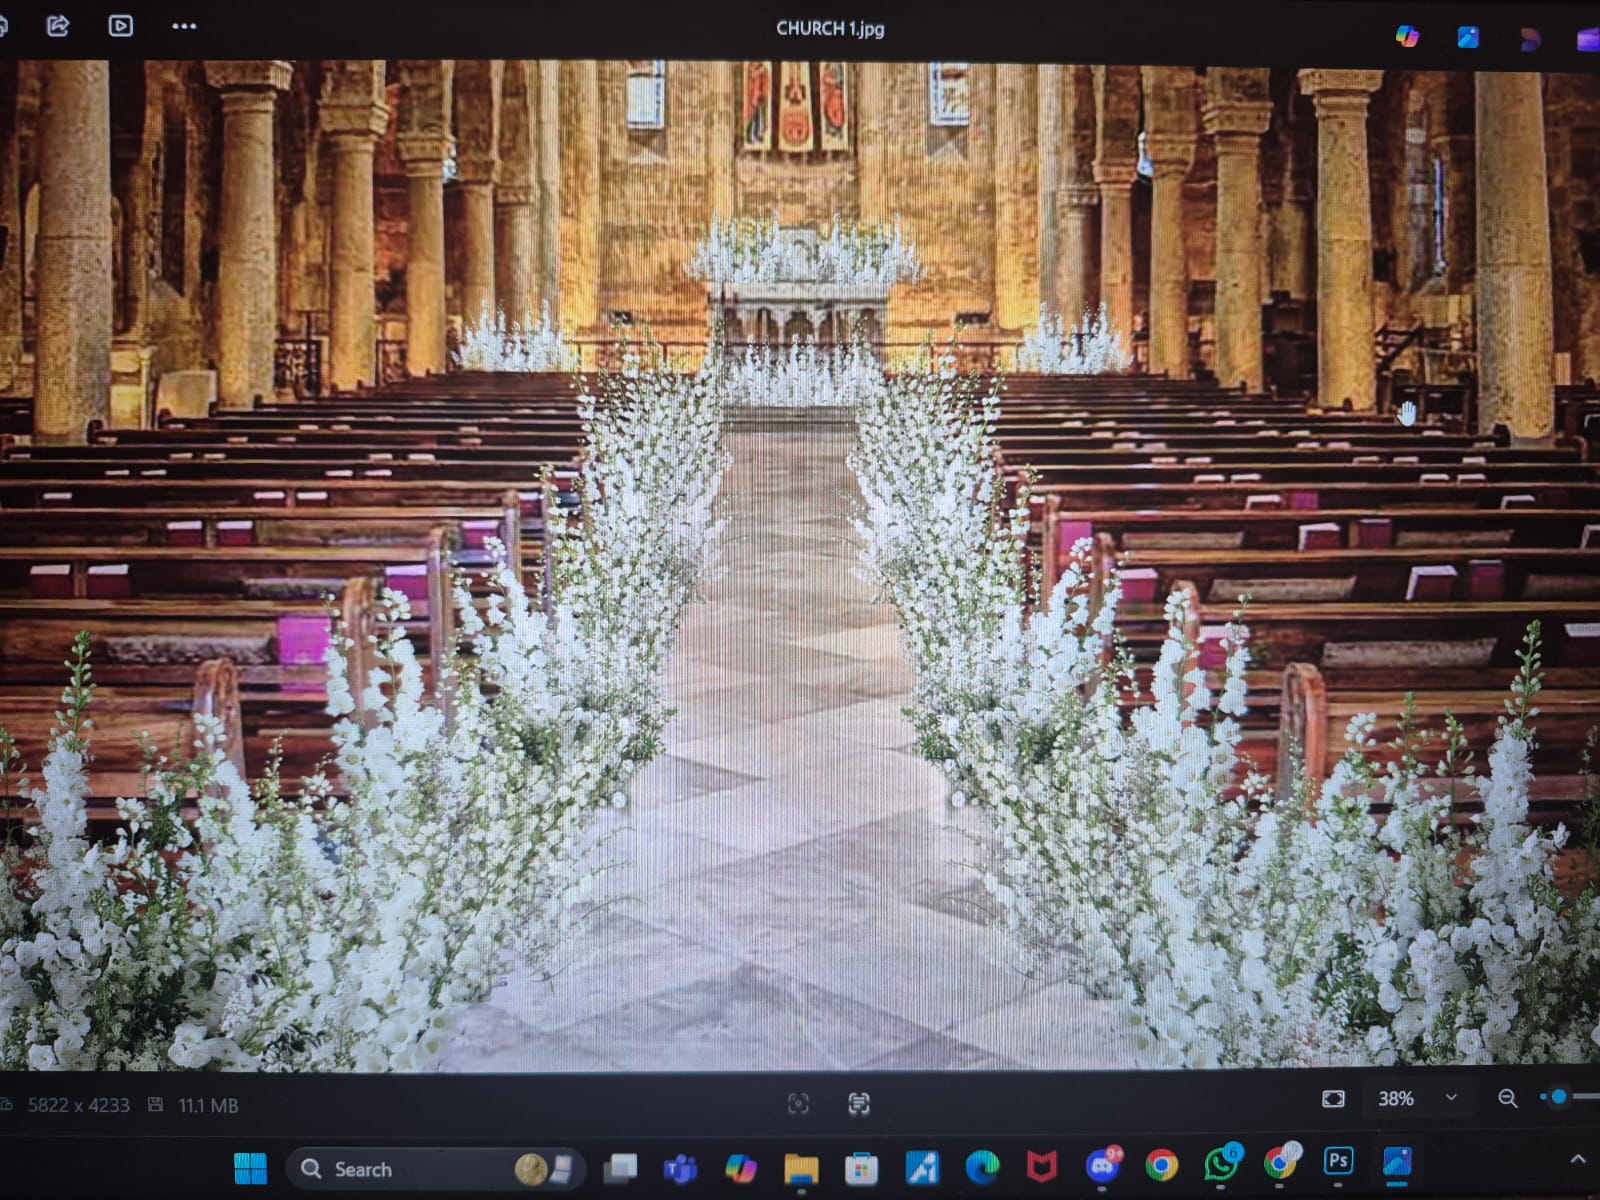
Task: Open Copilot from the Photos title bar
Action: (1407, 37)
